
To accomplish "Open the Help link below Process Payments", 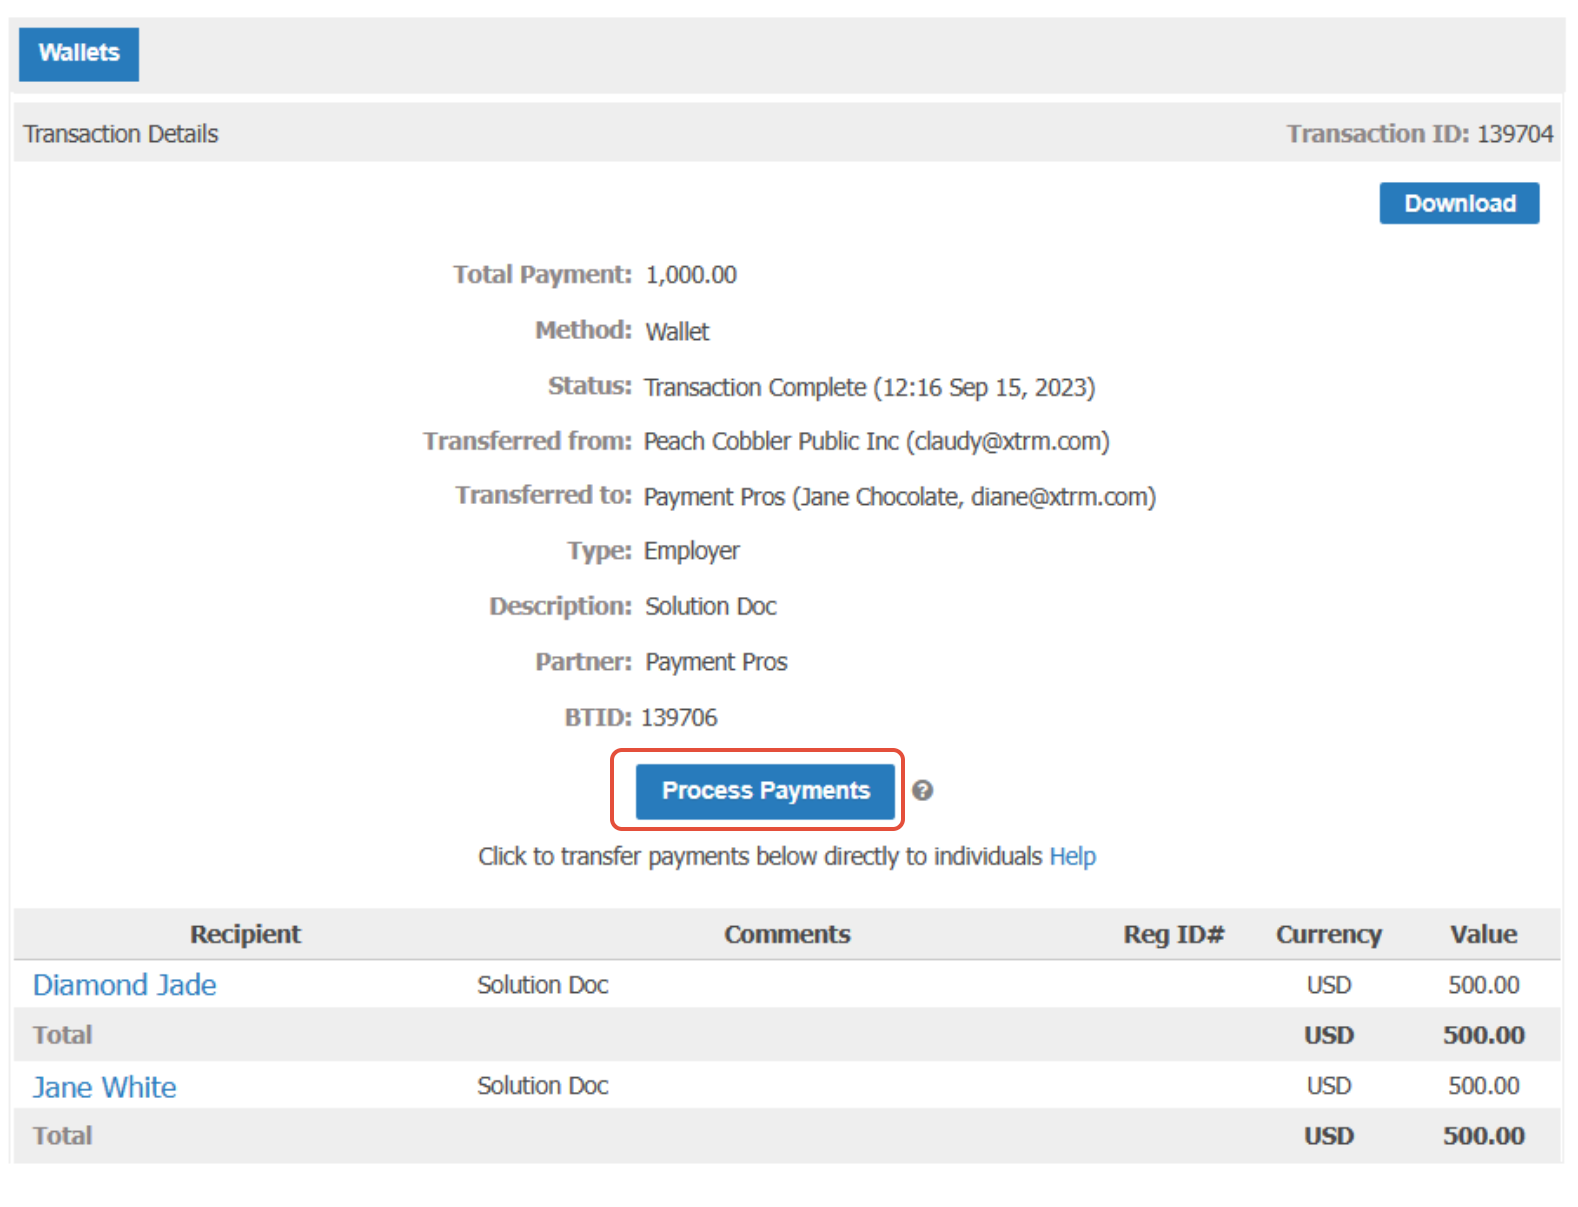I will (1072, 857).
